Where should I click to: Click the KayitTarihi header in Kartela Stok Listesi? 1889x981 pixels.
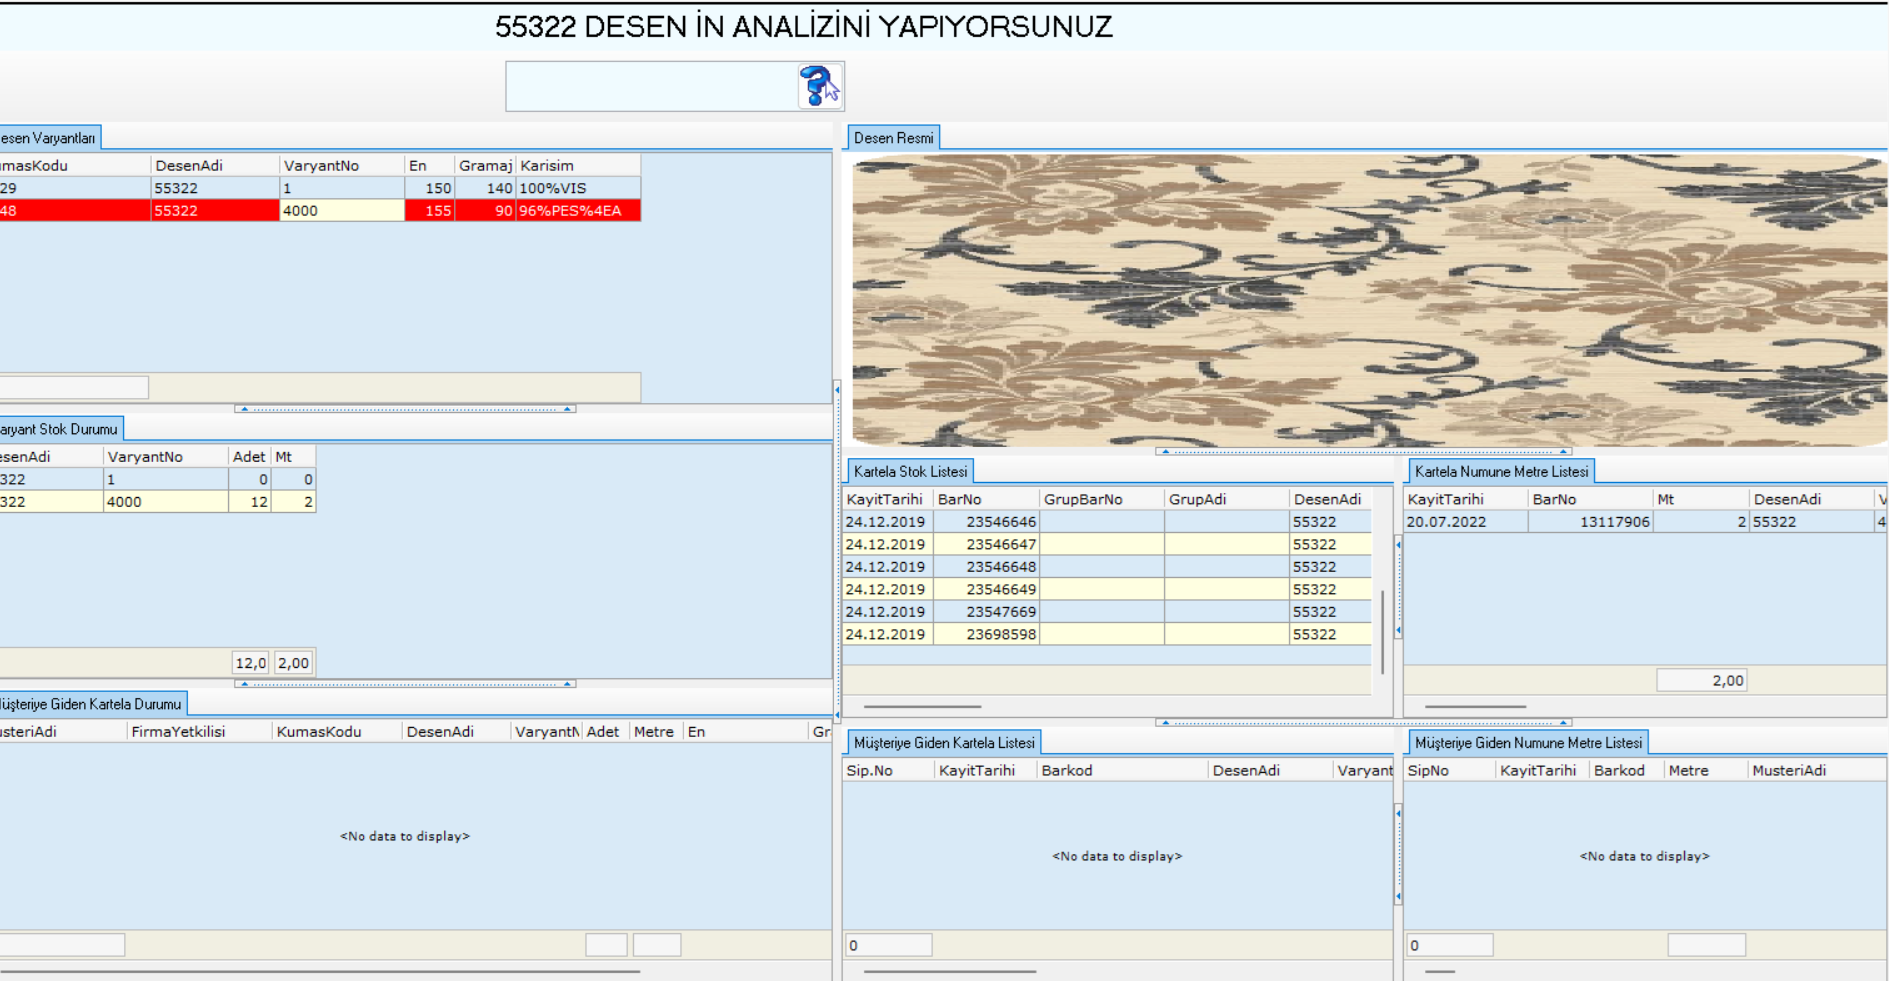pyautogui.click(x=886, y=499)
